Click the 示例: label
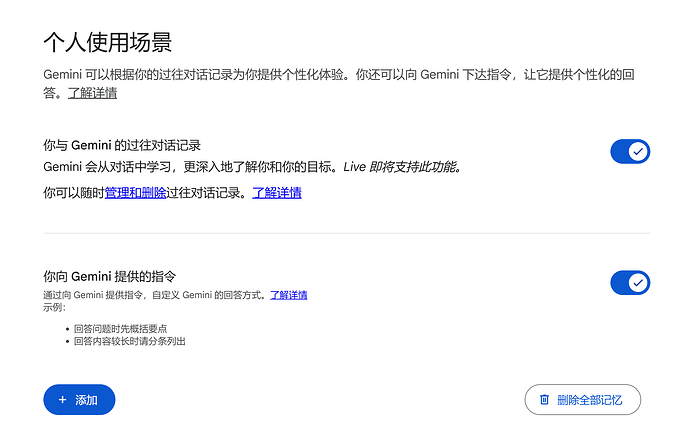 click(54, 307)
